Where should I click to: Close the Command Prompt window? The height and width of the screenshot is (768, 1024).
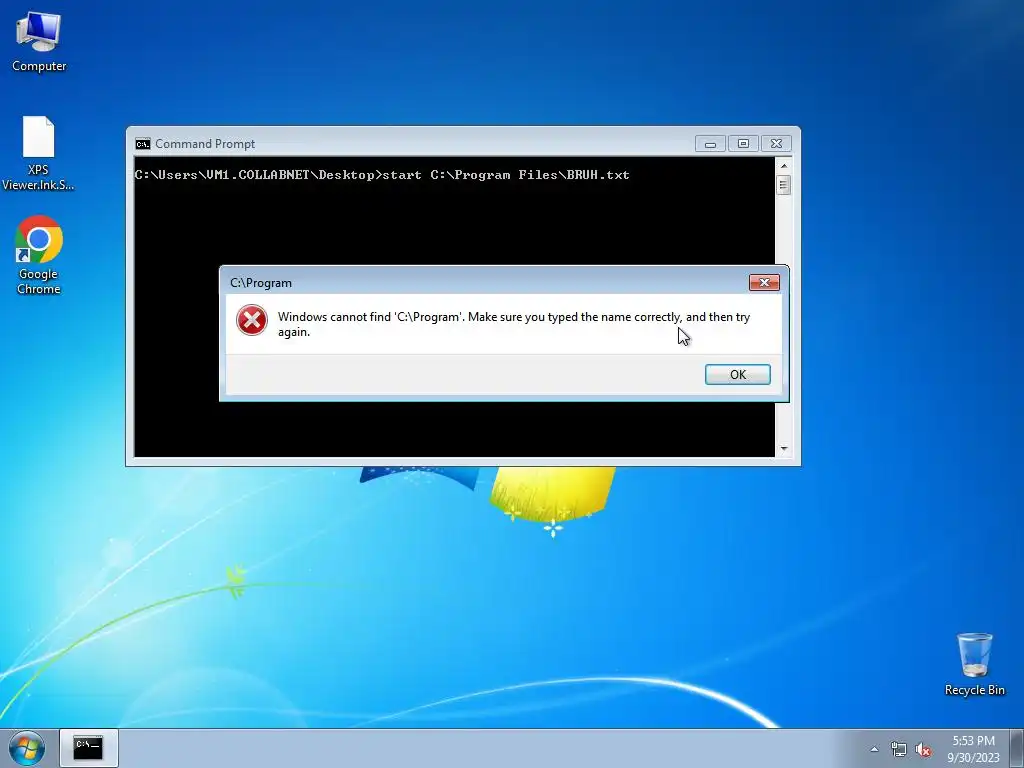[x=776, y=144]
